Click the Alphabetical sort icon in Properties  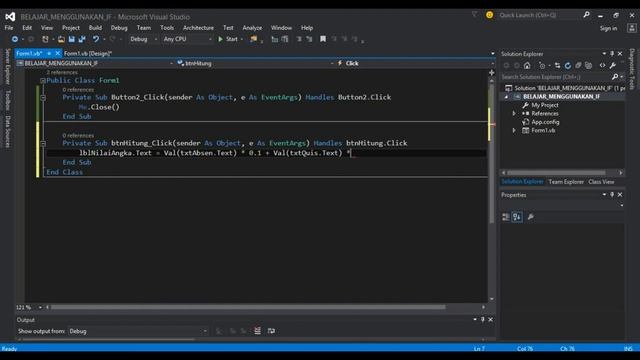coord(517,217)
